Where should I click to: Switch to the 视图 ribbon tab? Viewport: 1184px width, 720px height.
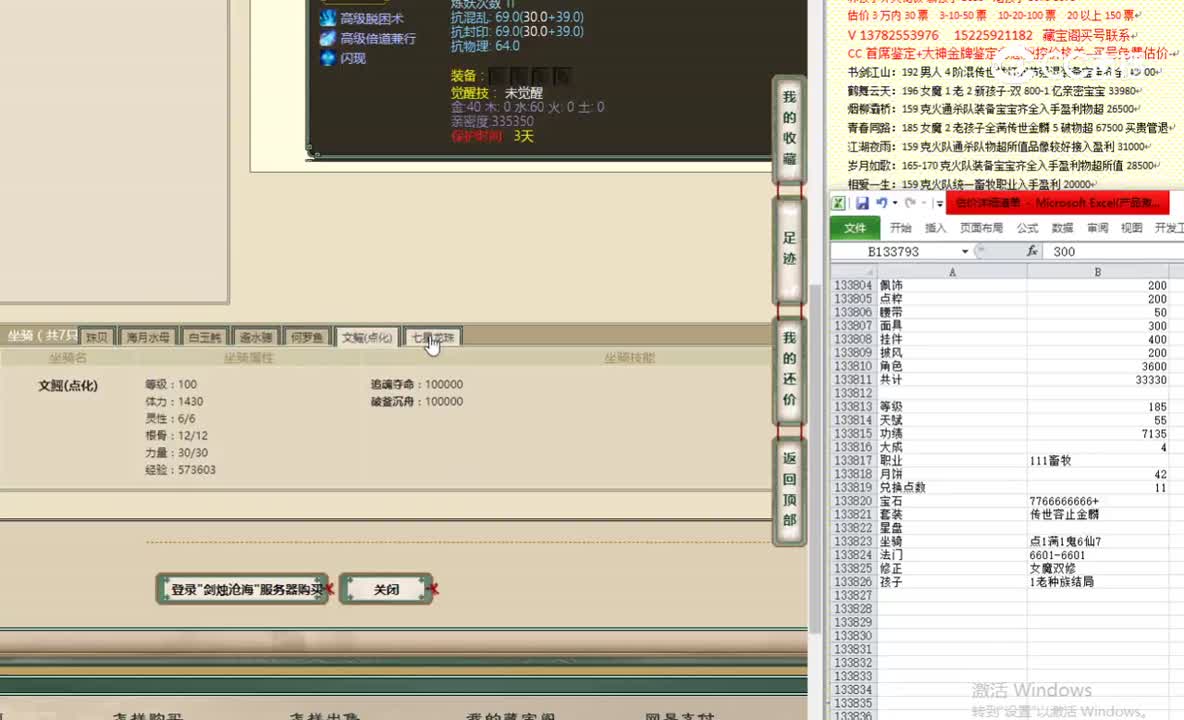[1131, 228]
